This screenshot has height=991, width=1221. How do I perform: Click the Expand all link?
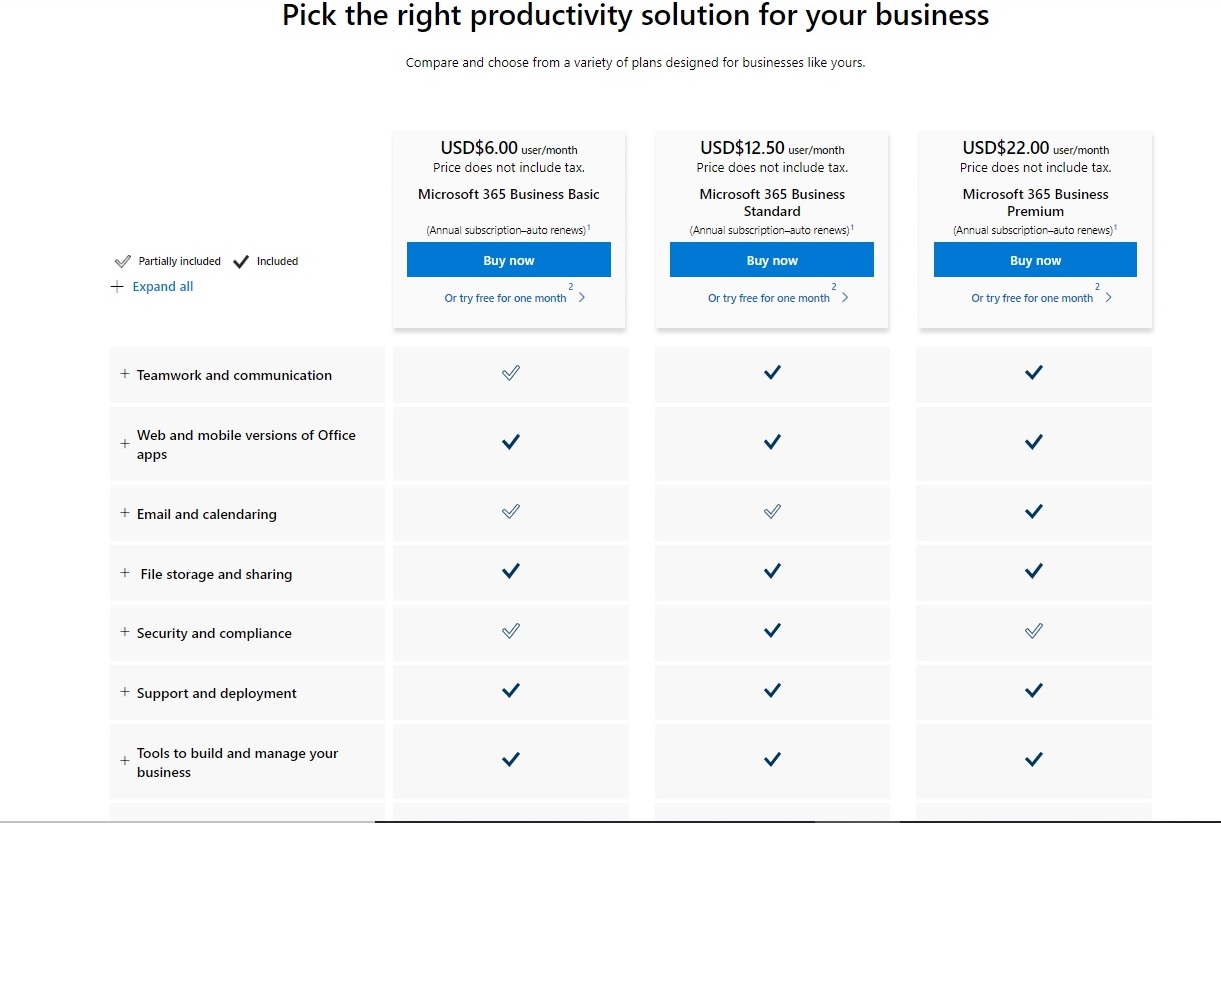(x=162, y=287)
